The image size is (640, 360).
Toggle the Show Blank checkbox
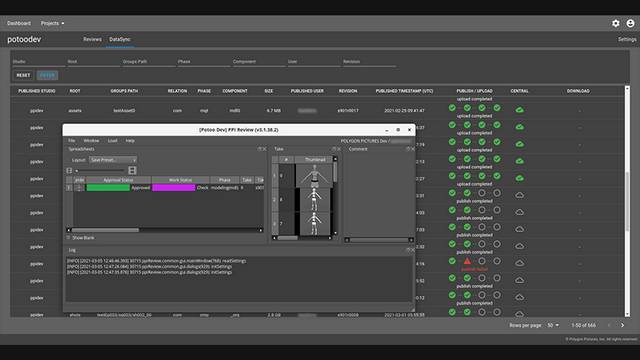click(69, 238)
